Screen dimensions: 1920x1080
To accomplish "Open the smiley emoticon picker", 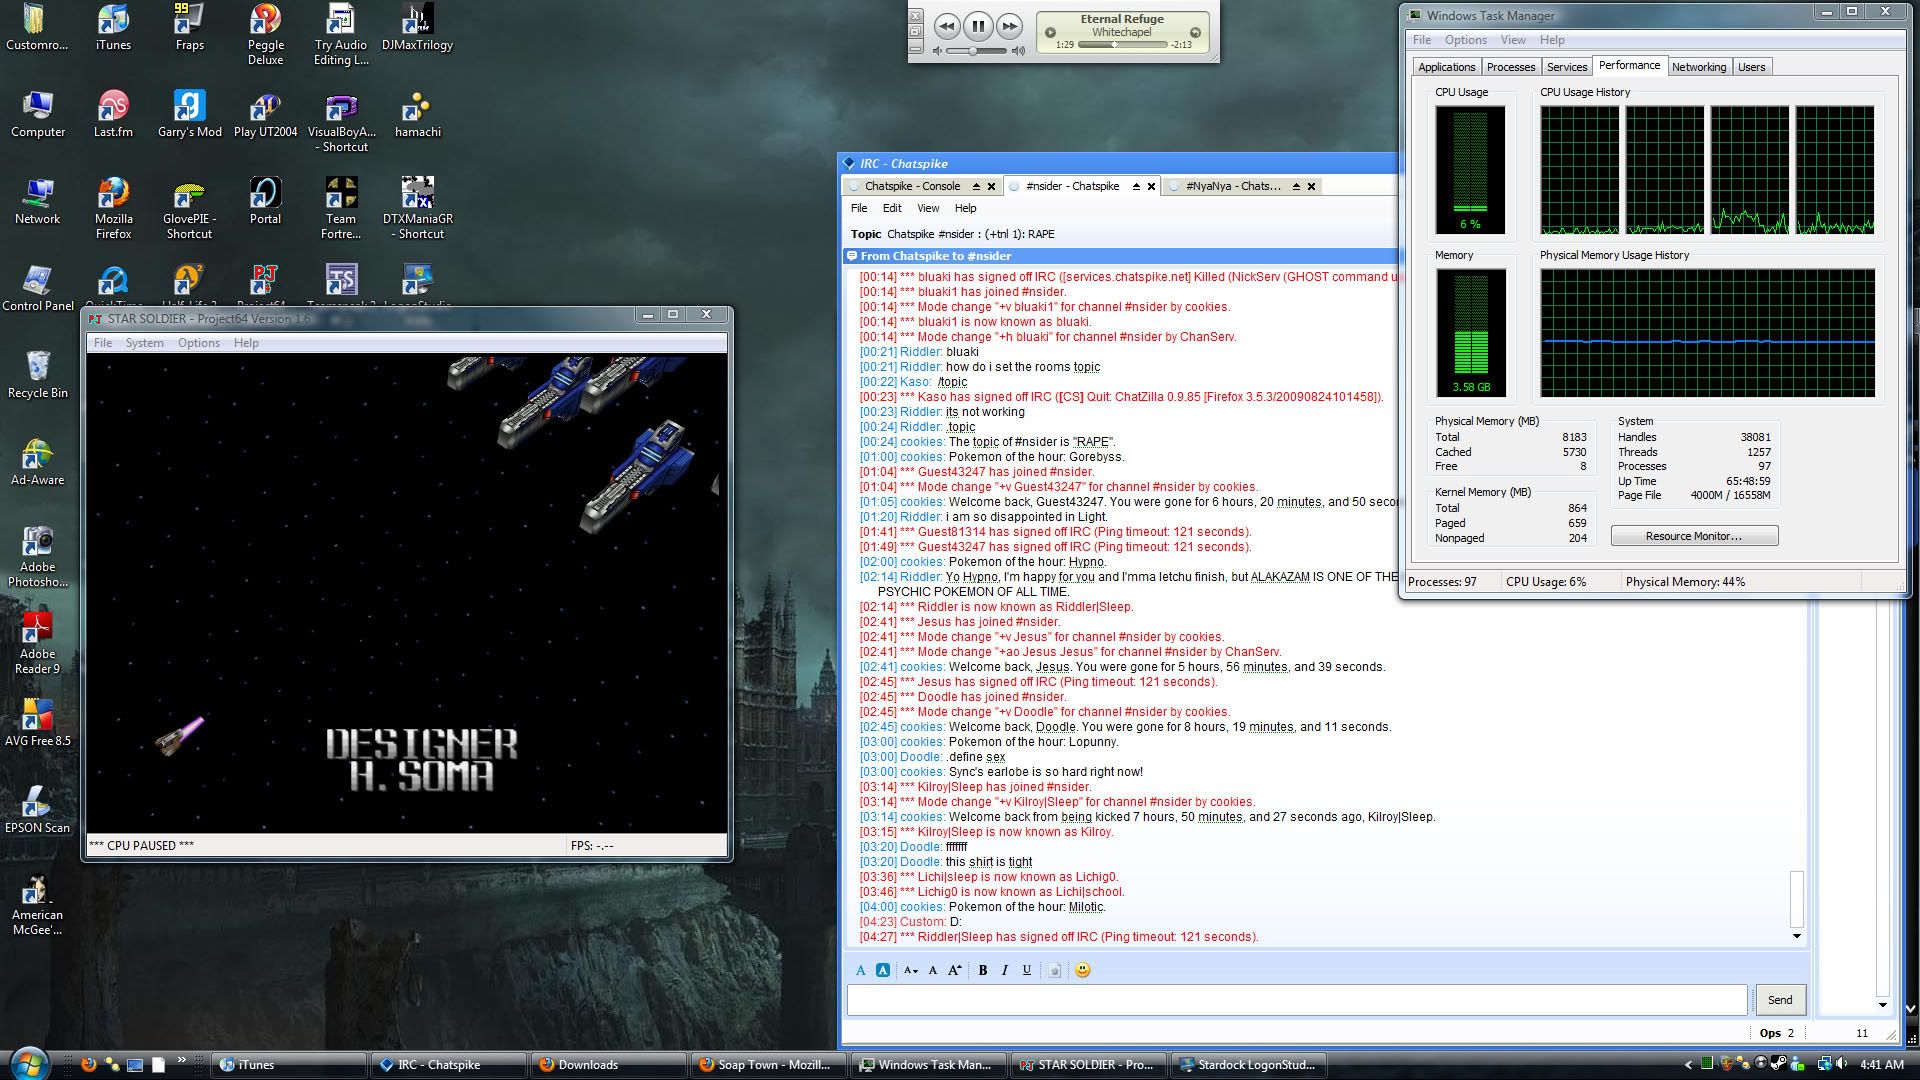I will point(1082,970).
